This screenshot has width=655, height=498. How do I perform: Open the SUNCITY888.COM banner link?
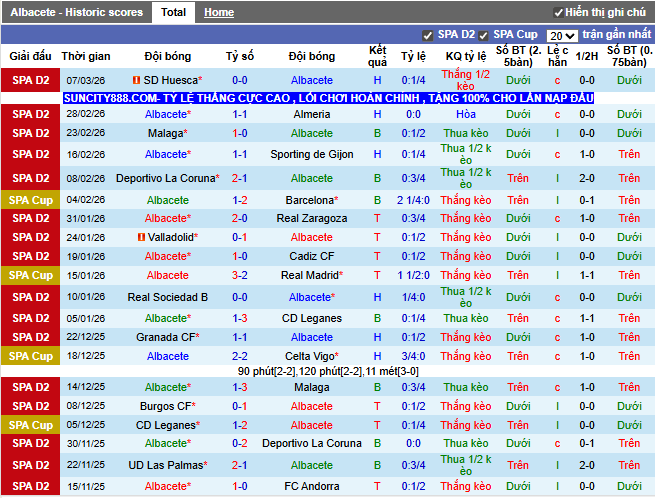[328, 98]
